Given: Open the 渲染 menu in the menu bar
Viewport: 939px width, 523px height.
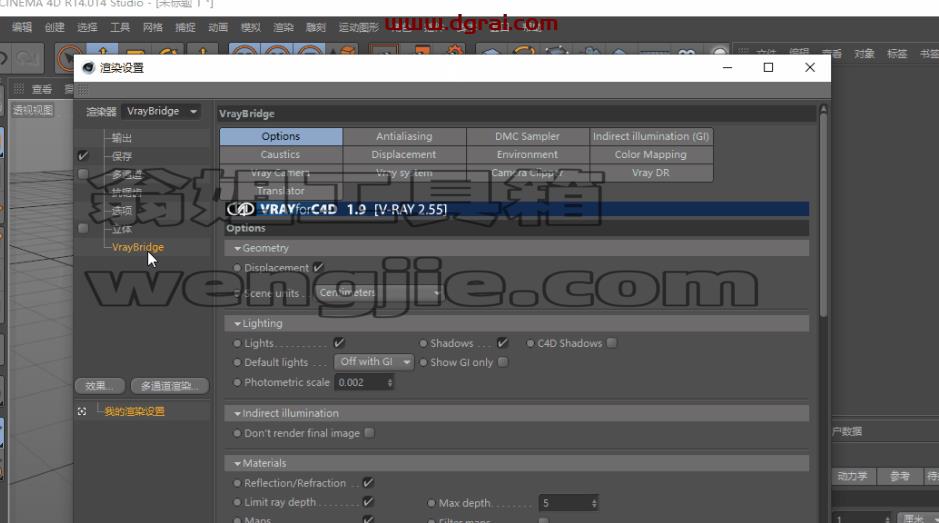Looking at the screenshot, I should coord(283,27).
